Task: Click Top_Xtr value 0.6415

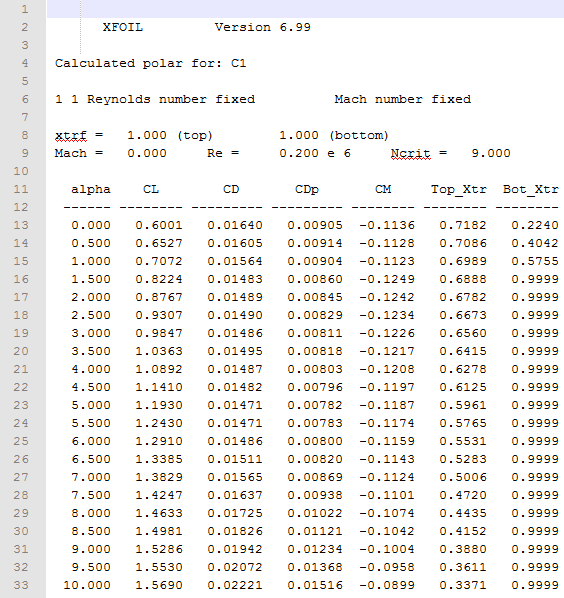Action: pyautogui.click(x=463, y=351)
